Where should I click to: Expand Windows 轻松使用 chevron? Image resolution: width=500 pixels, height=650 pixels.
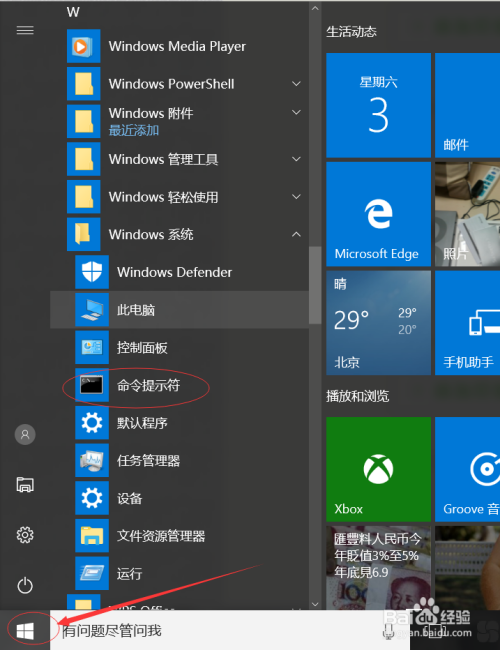[x=296, y=196]
